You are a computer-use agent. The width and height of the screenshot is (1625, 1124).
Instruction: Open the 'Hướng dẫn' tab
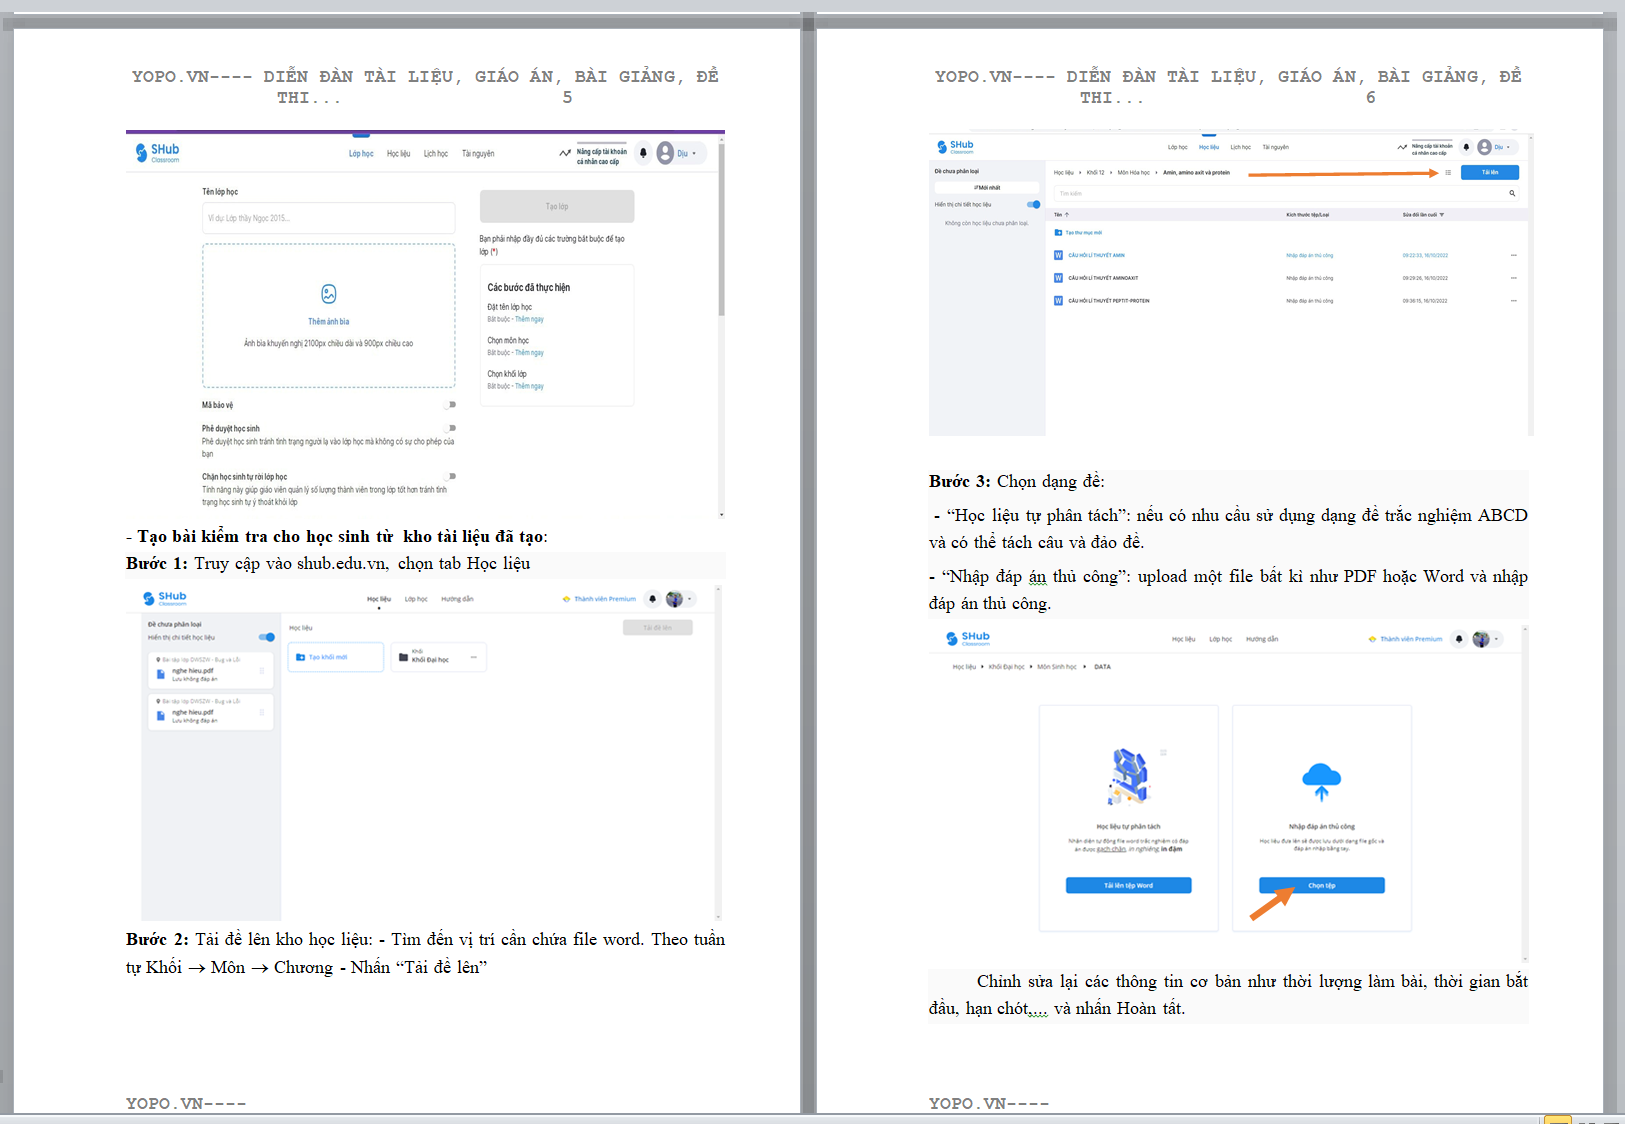[x=457, y=599]
